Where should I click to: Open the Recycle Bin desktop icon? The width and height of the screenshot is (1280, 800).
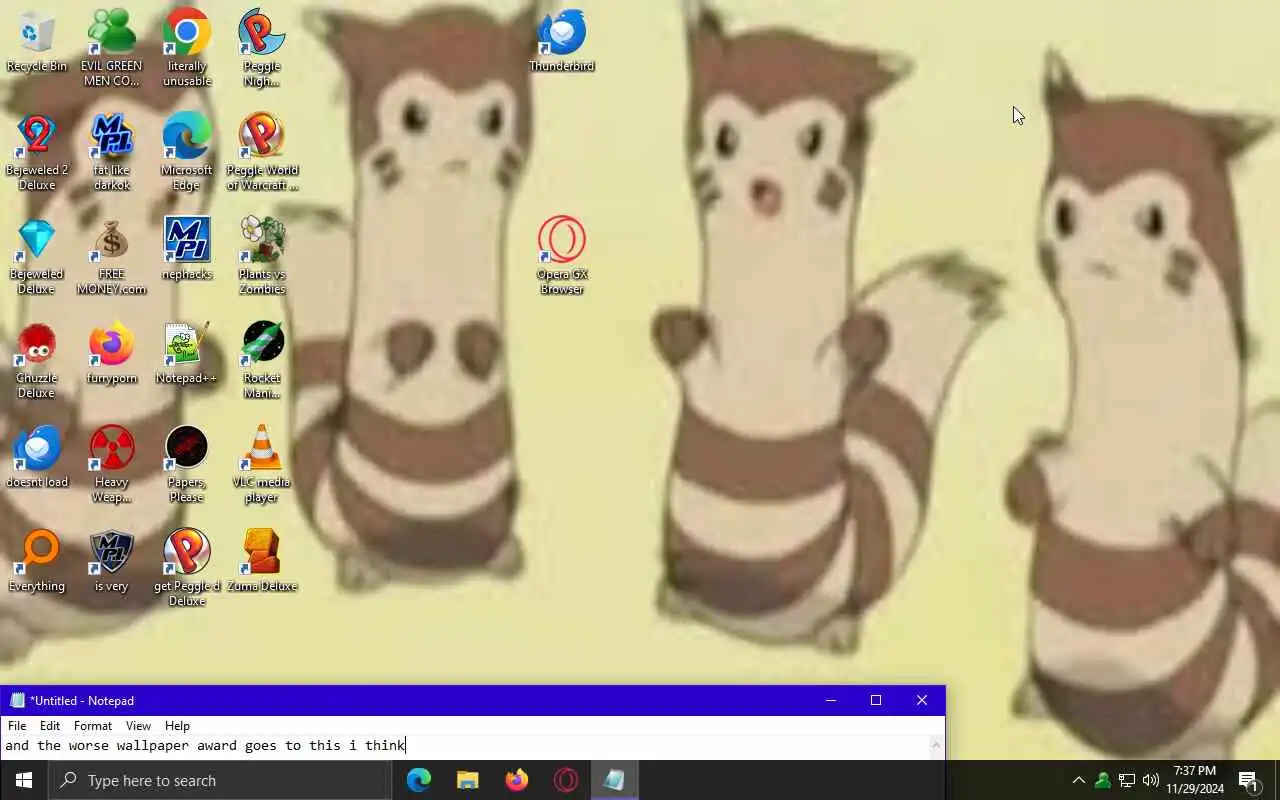tap(37, 42)
